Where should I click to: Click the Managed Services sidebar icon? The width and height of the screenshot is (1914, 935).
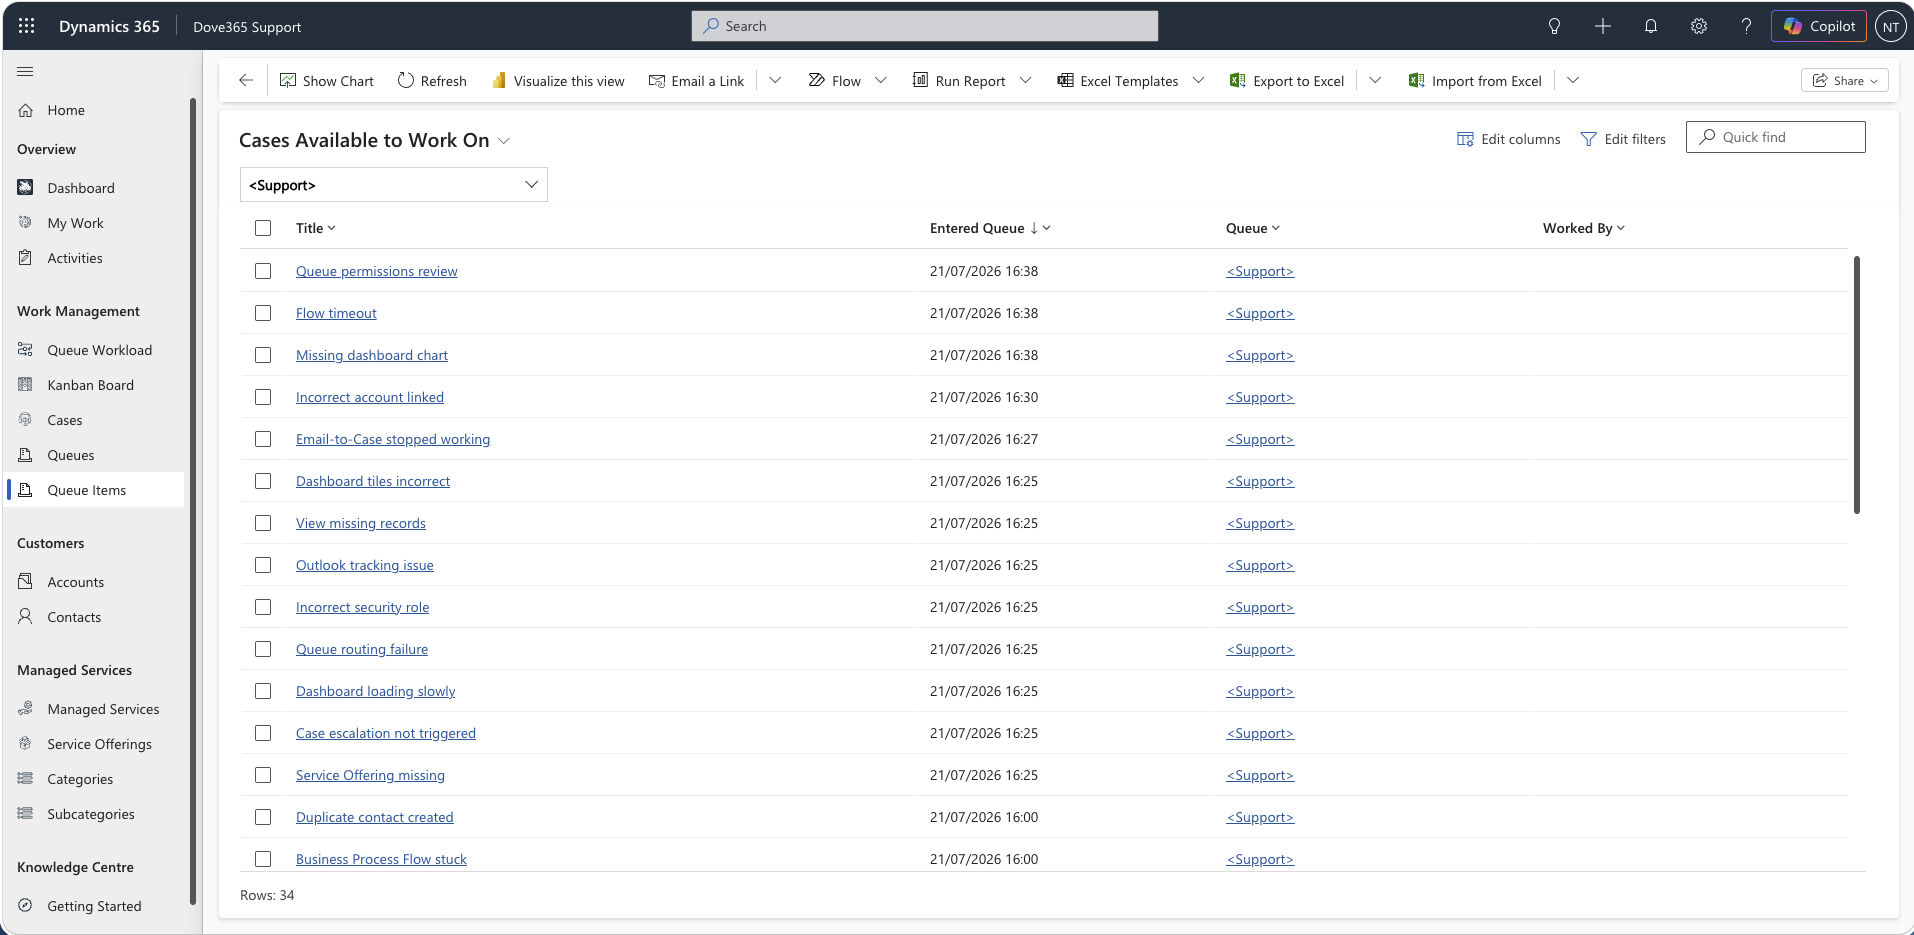pos(26,708)
